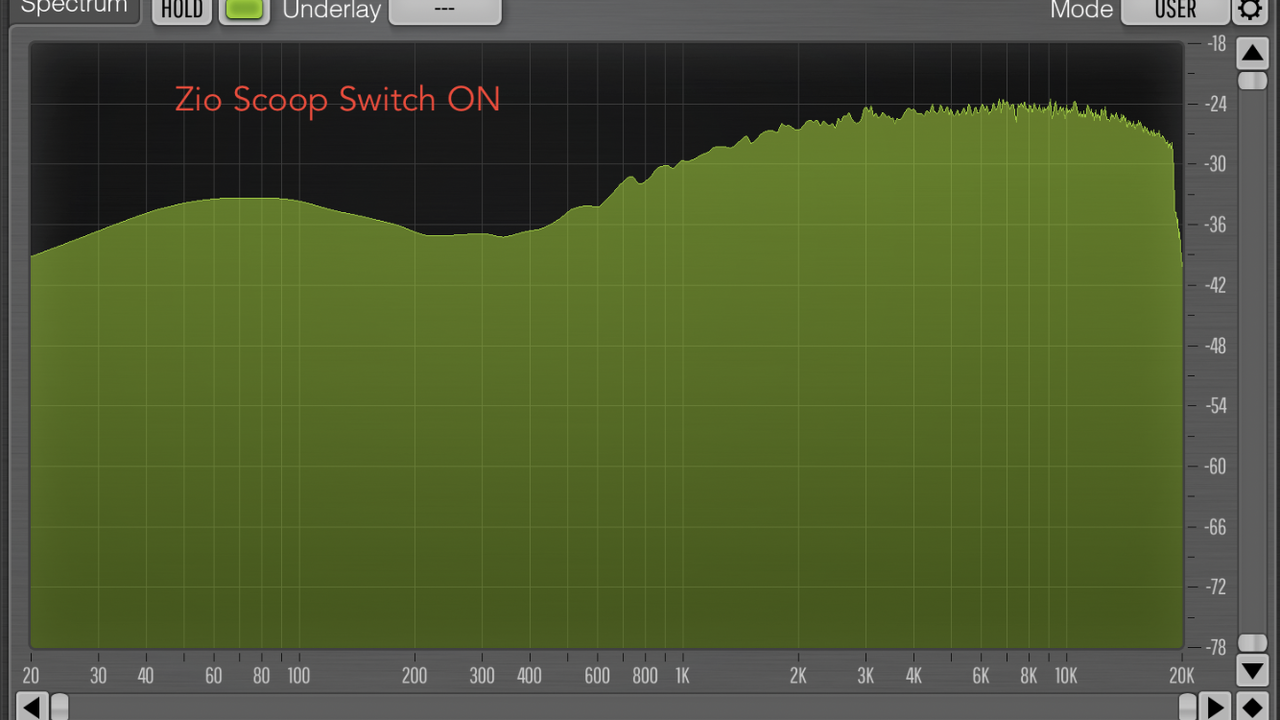This screenshot has height=720, width=1280.
Task: Click the -18 dB scale label
Action: click(x=1214, y=44)
